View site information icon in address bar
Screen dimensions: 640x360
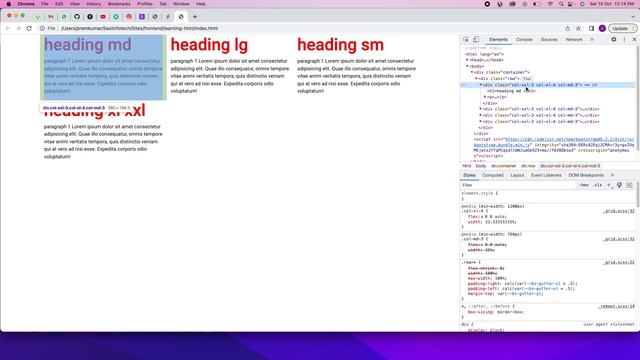pyautogui.click(x=42, y=29)
